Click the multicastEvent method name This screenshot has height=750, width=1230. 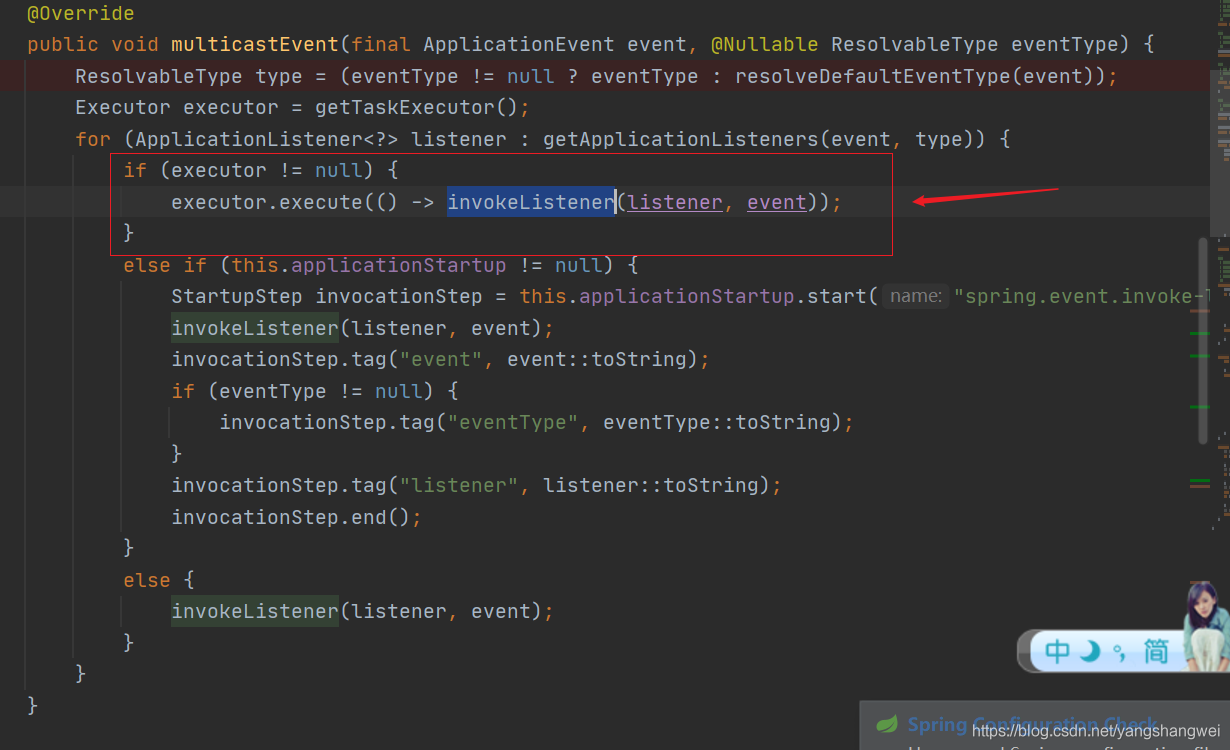[255, 45]
